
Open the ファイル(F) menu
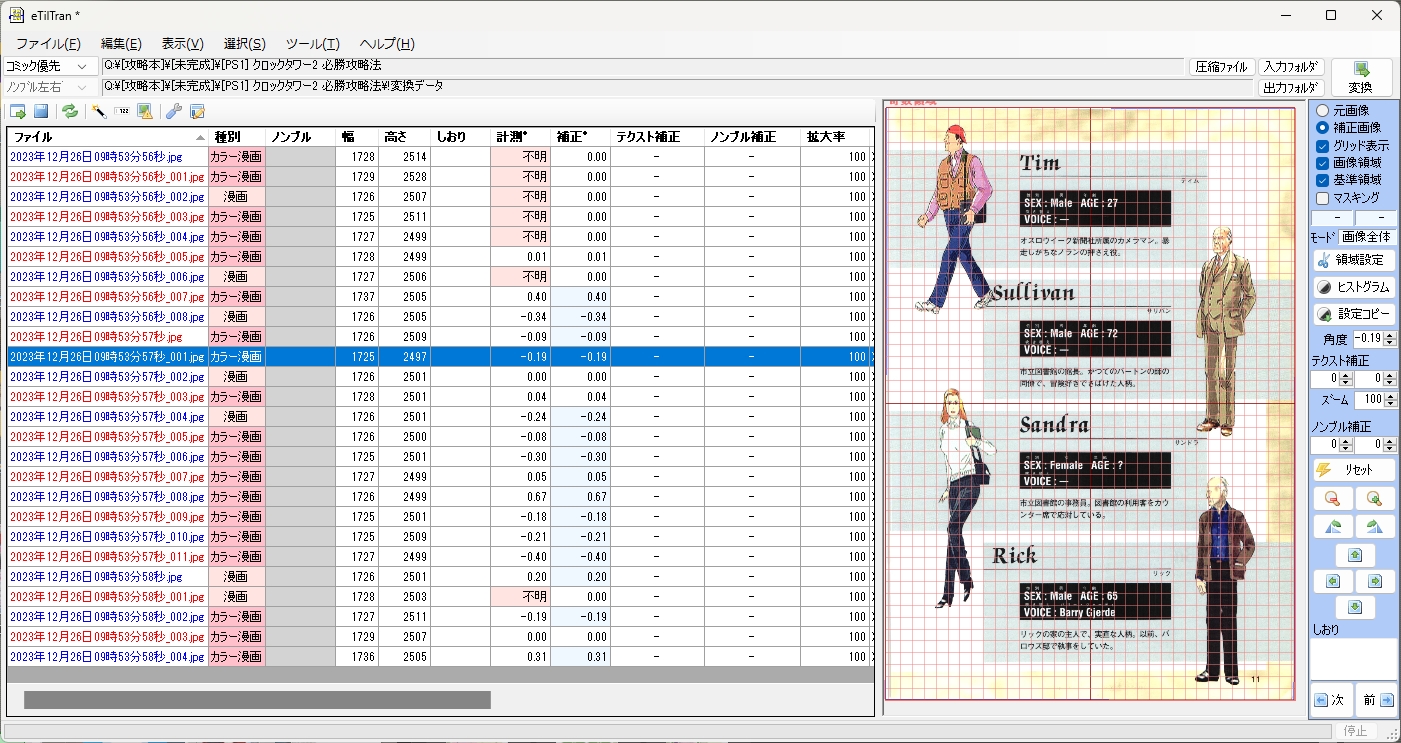[48, 44]
